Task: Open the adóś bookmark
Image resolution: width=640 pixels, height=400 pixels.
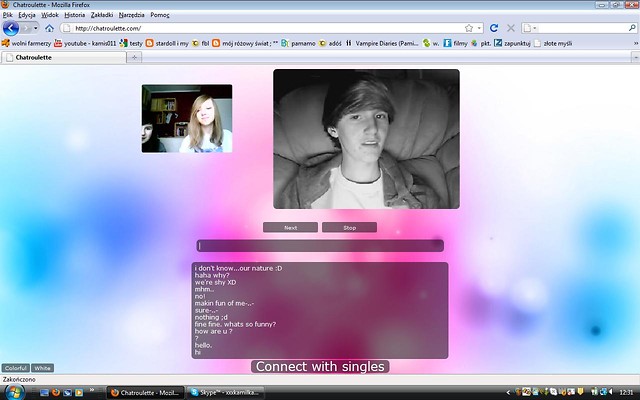Action: 330,43
